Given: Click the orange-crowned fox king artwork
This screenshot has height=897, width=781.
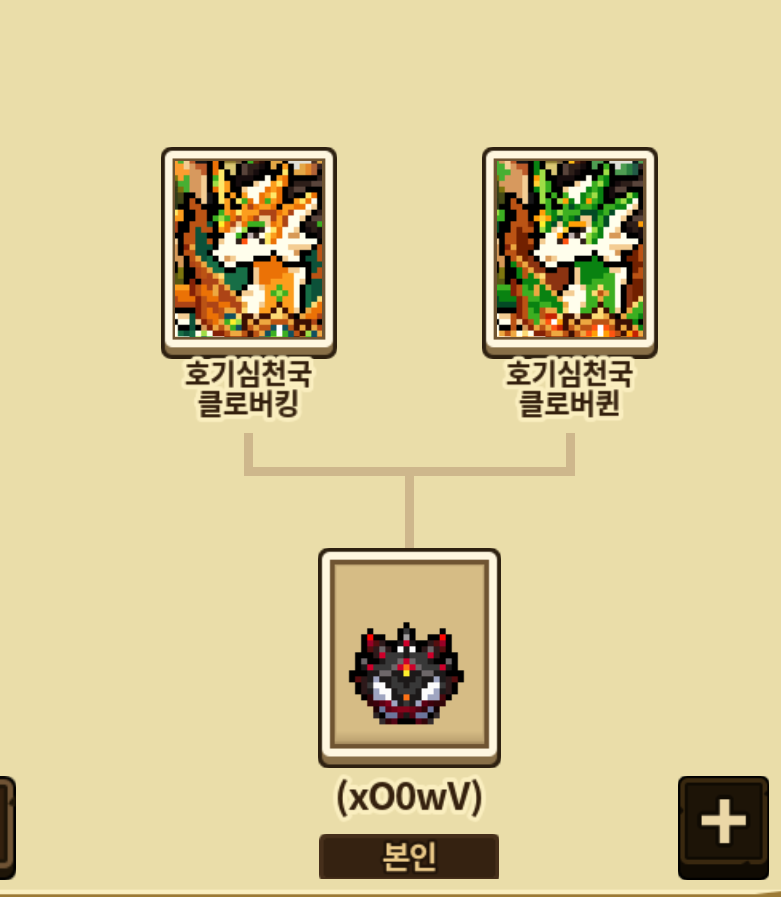Looking at the screenshot, I should [x=248, y=249].
